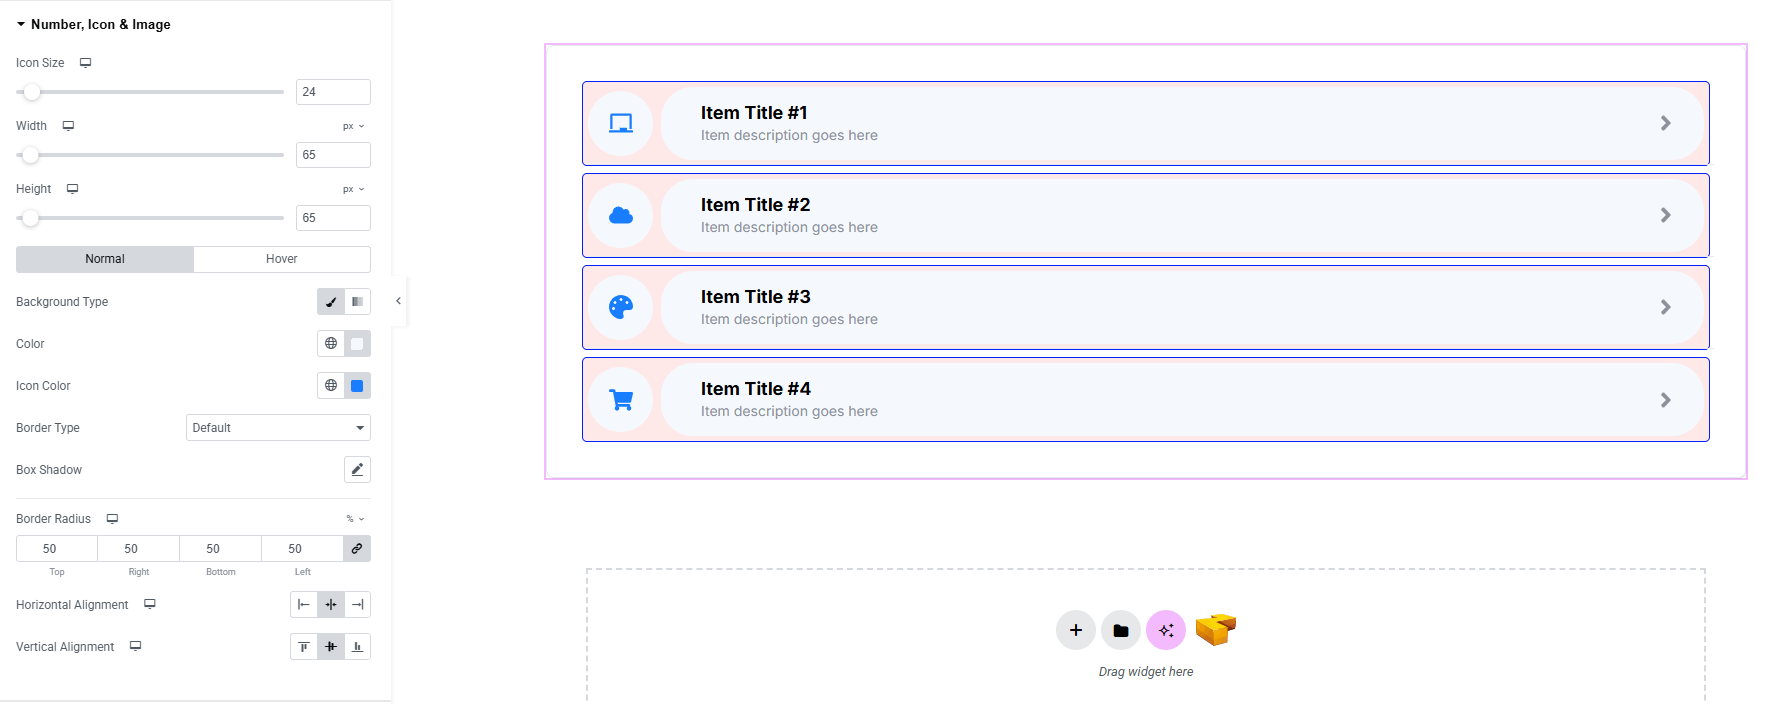Open the template library folder icon

pyautogui.click(x=1120, y=630)
